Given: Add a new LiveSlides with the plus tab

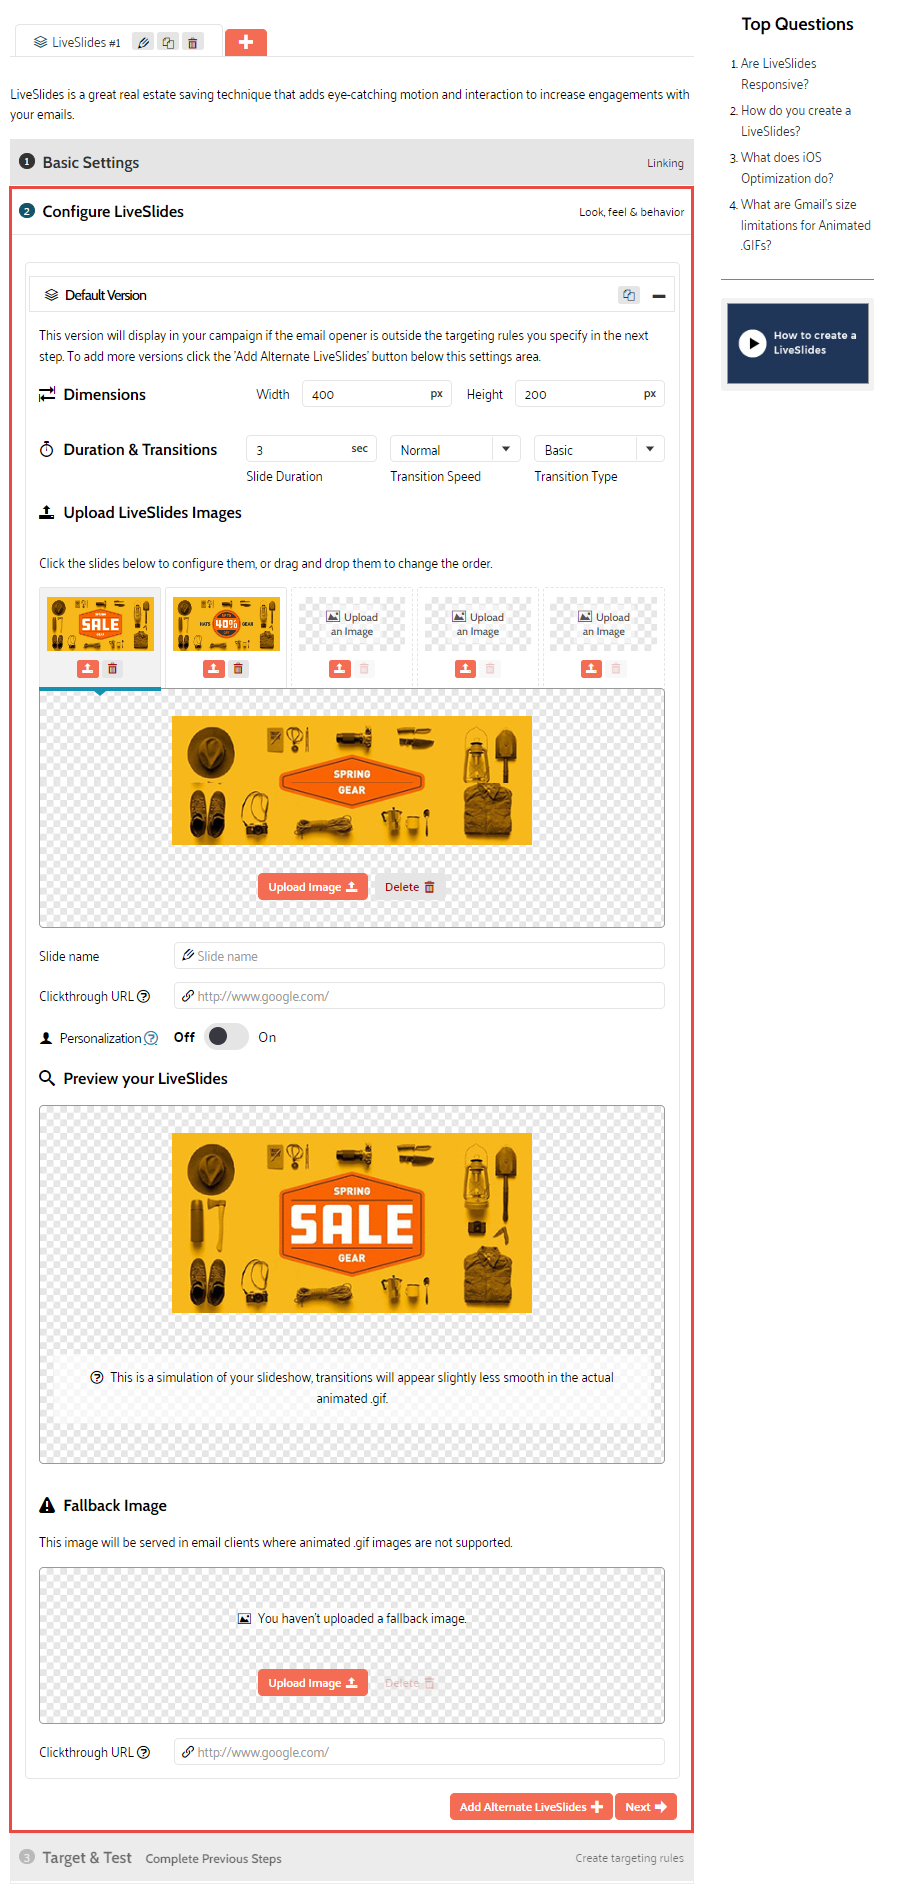Looking at the screenshot, I should [246, 42].
